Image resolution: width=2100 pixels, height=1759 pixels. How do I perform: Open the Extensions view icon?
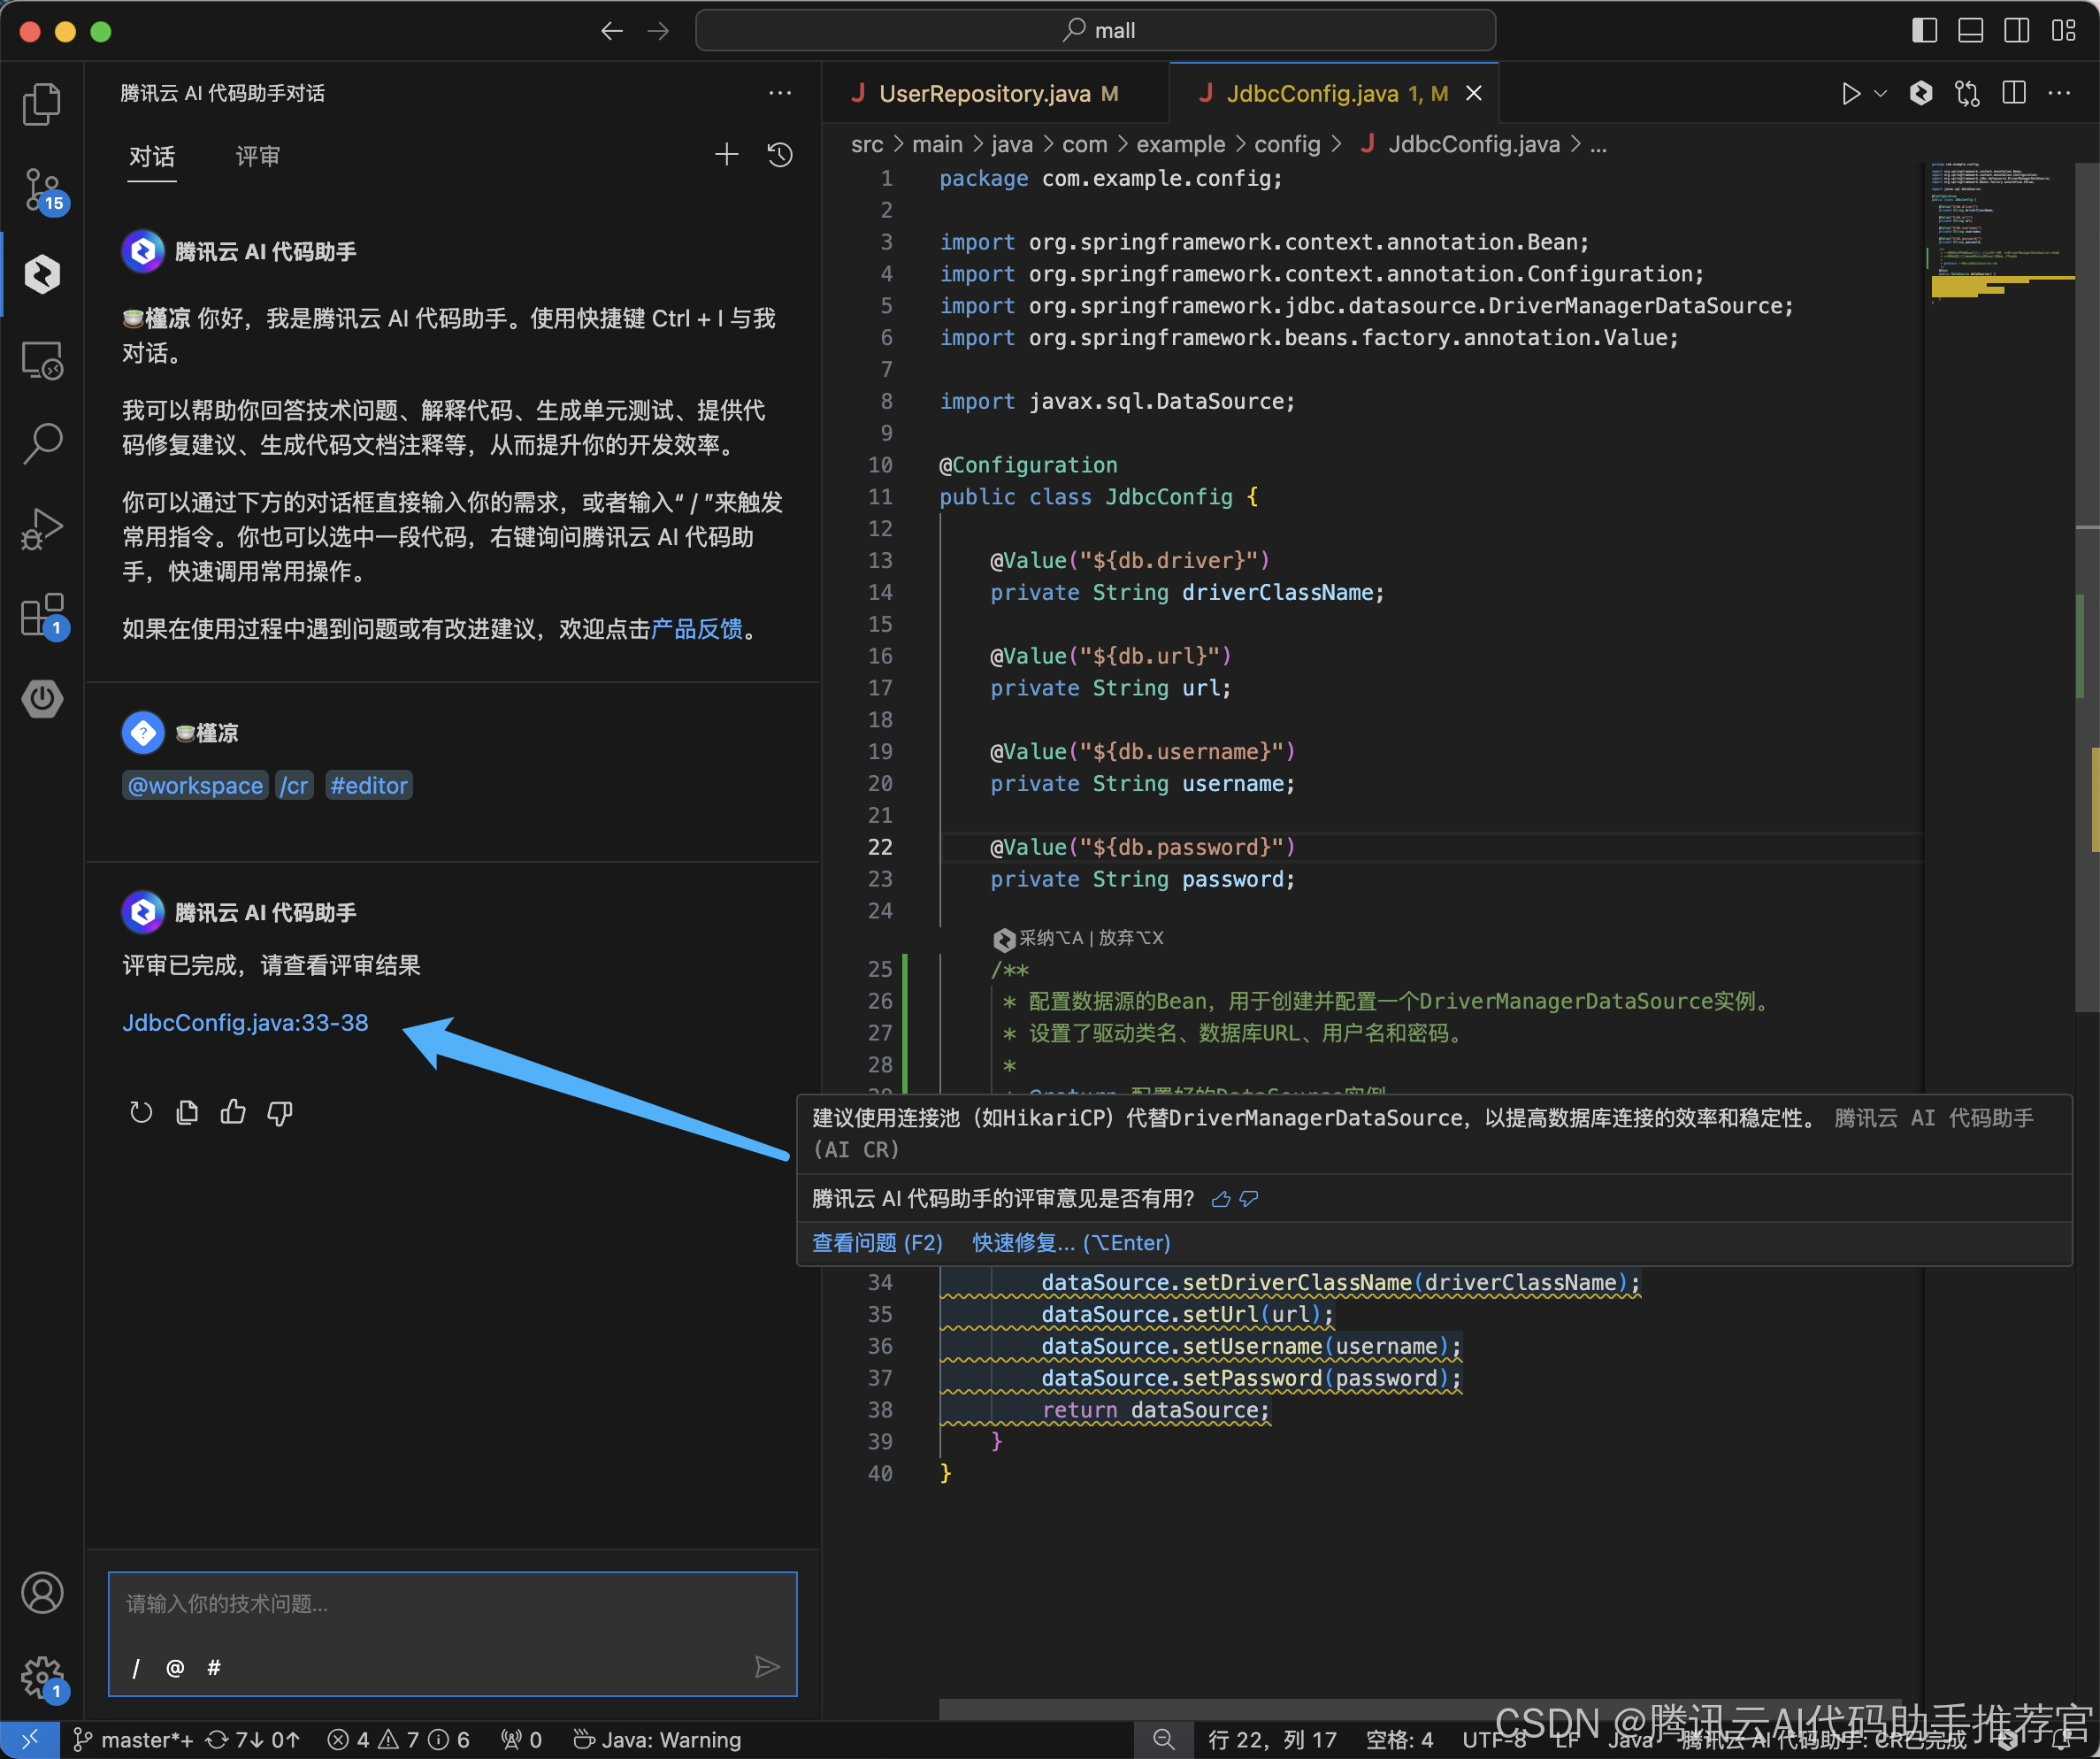click(42, 614)
